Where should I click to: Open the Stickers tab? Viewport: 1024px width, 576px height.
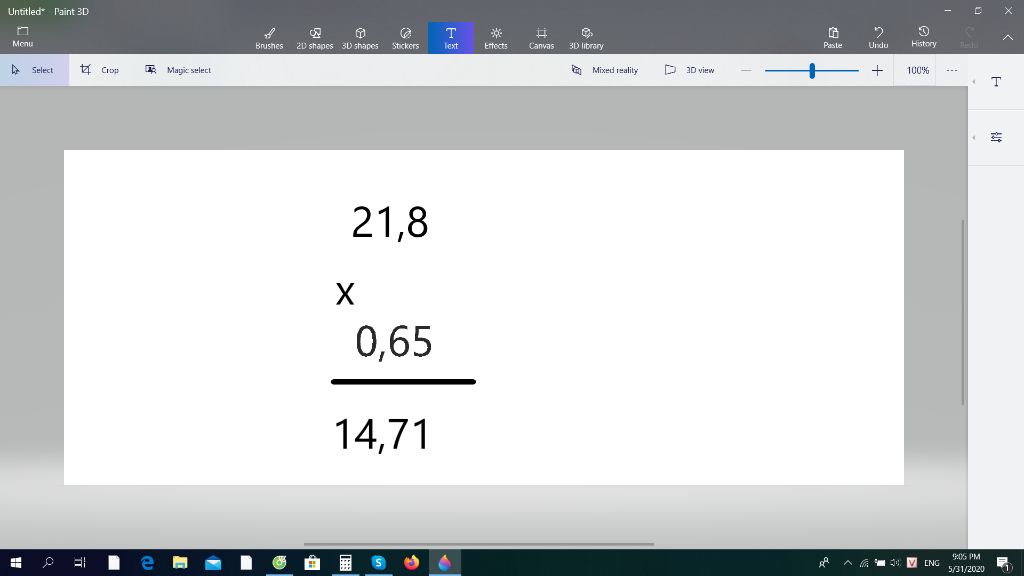[x=405, y=38]
